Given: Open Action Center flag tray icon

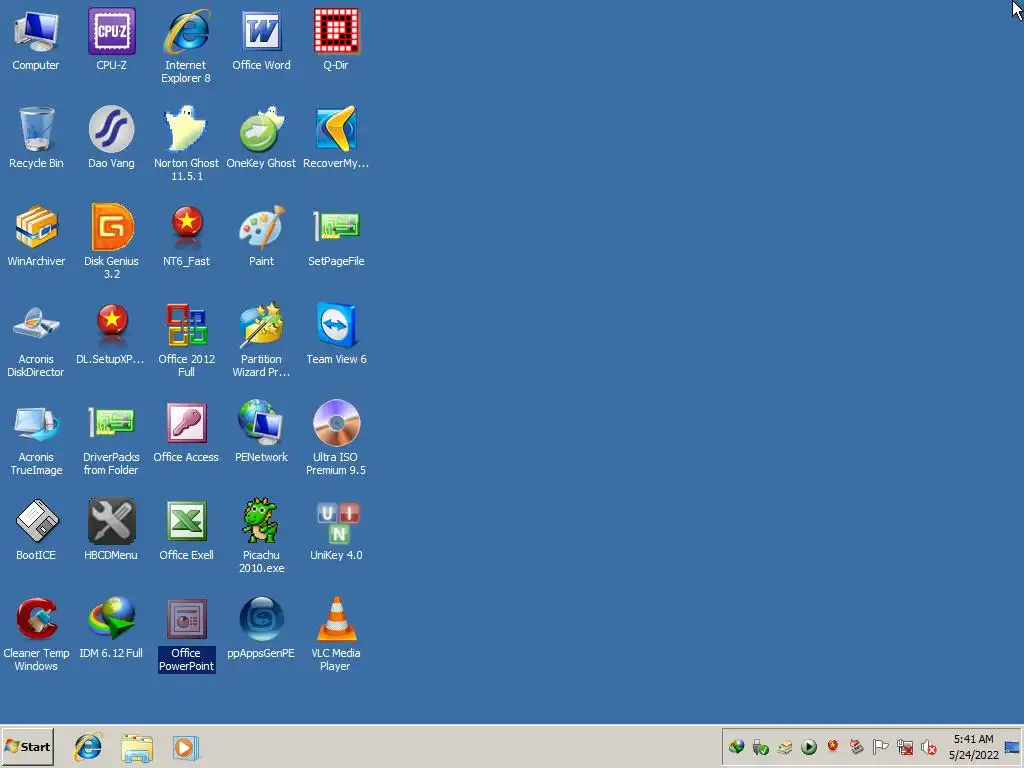Looking at the screenshot, I should 880,746.
